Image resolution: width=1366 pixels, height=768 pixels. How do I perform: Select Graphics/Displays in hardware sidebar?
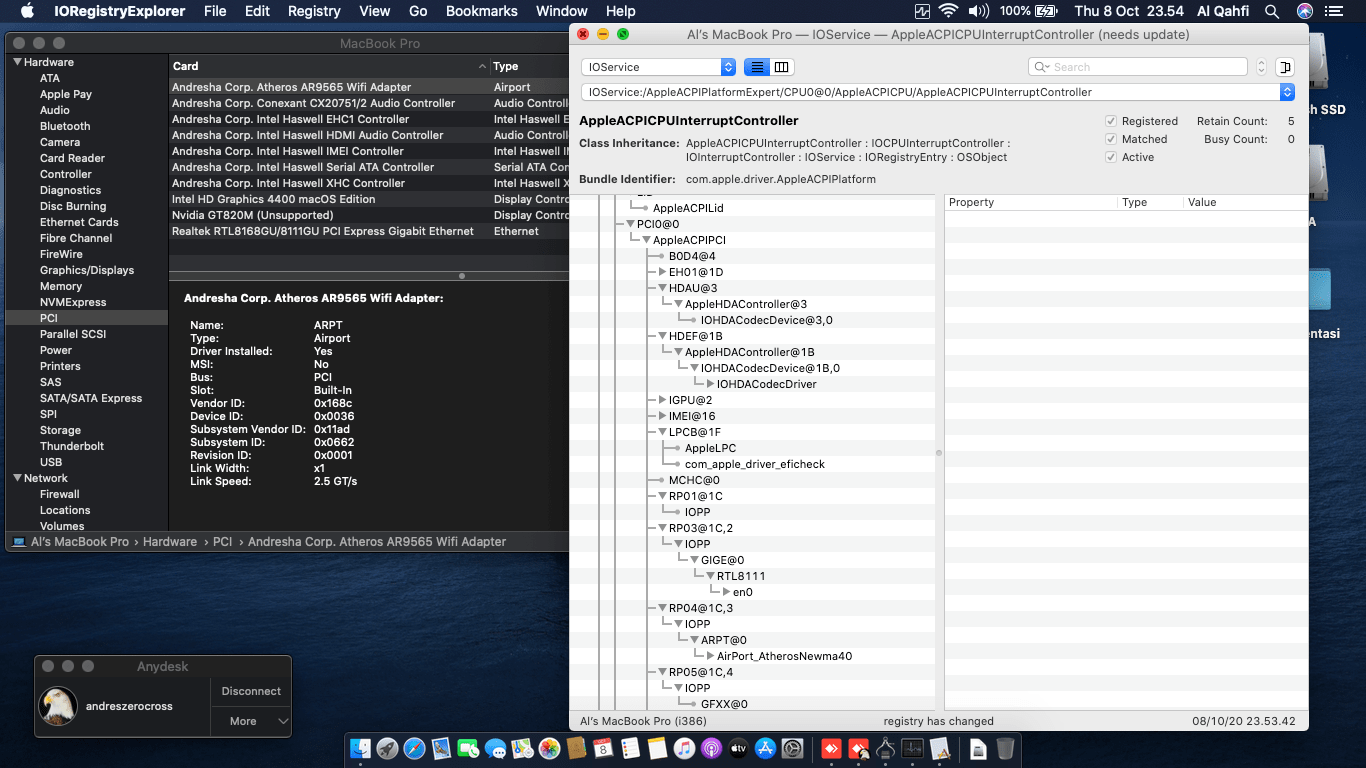coord(87,270)
